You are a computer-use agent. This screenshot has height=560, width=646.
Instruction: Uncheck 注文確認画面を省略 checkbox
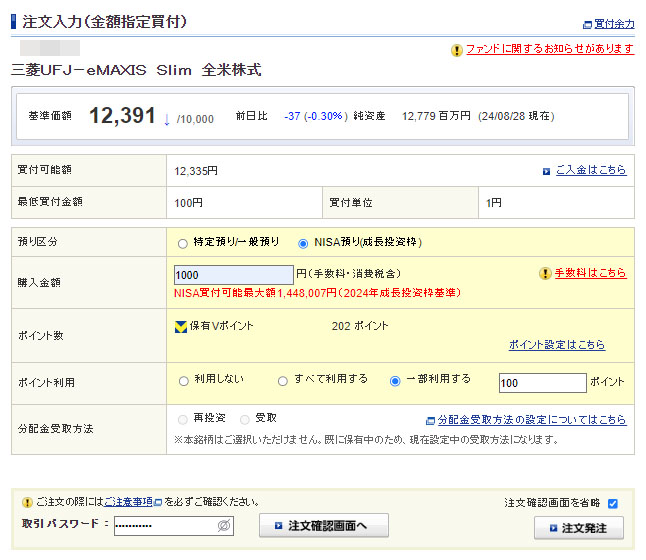[613, 503]
